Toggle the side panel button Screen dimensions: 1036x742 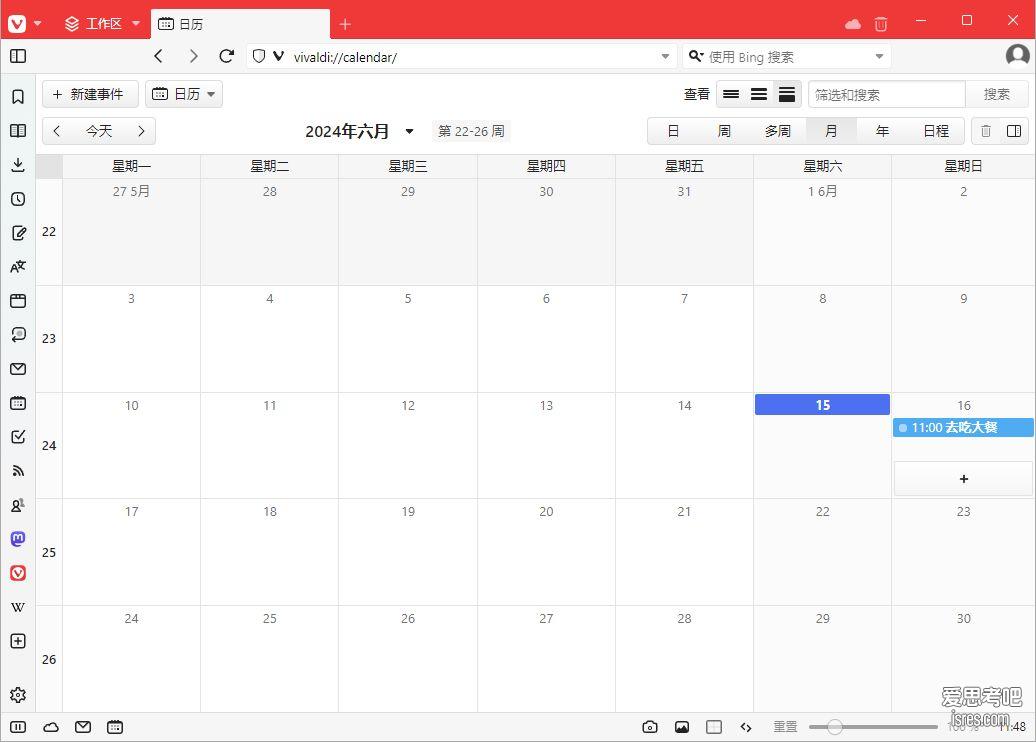click(x=18, y=56)
